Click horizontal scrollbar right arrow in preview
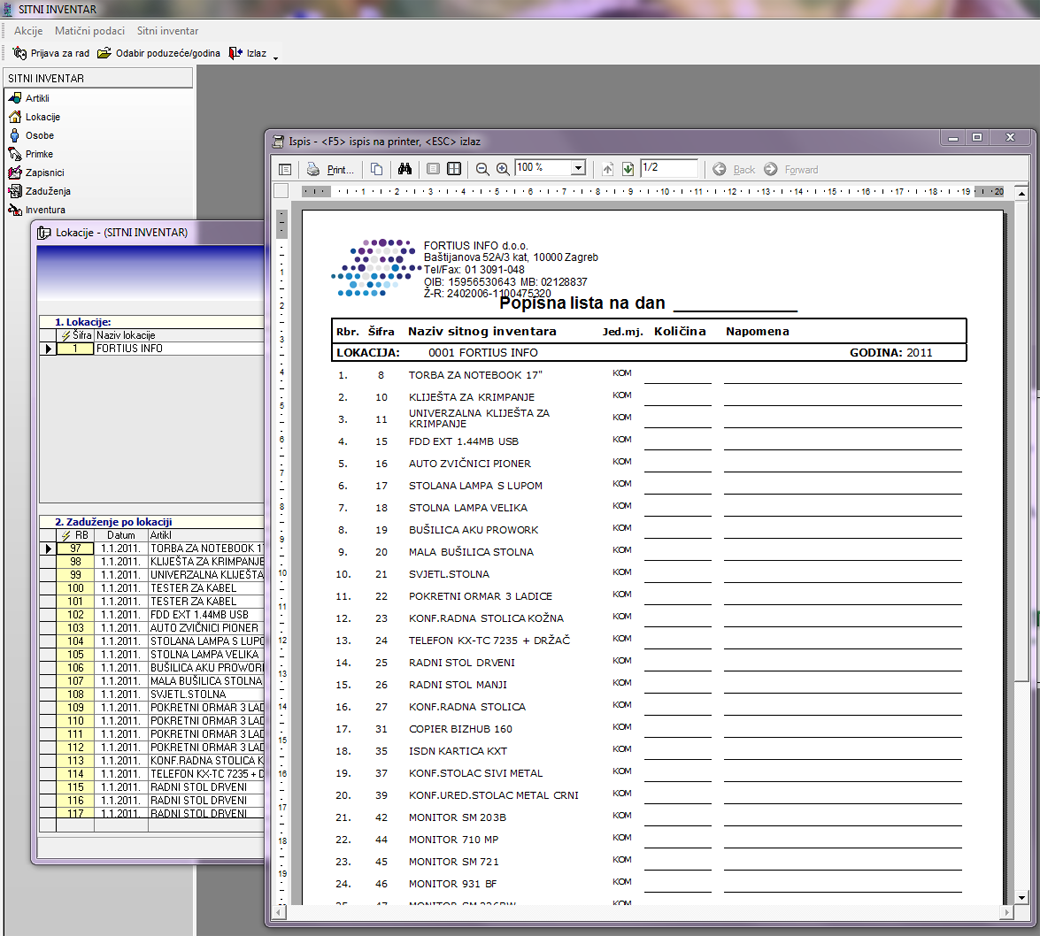The height and width of the screenshot is (936, 1040). click(x=1007, y=913)
